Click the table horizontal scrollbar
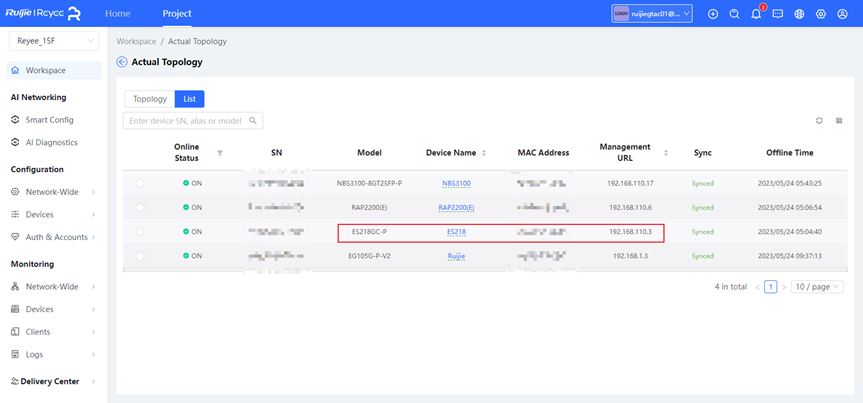Viewport: 863px width, 403px height. (x=485, y=270)
